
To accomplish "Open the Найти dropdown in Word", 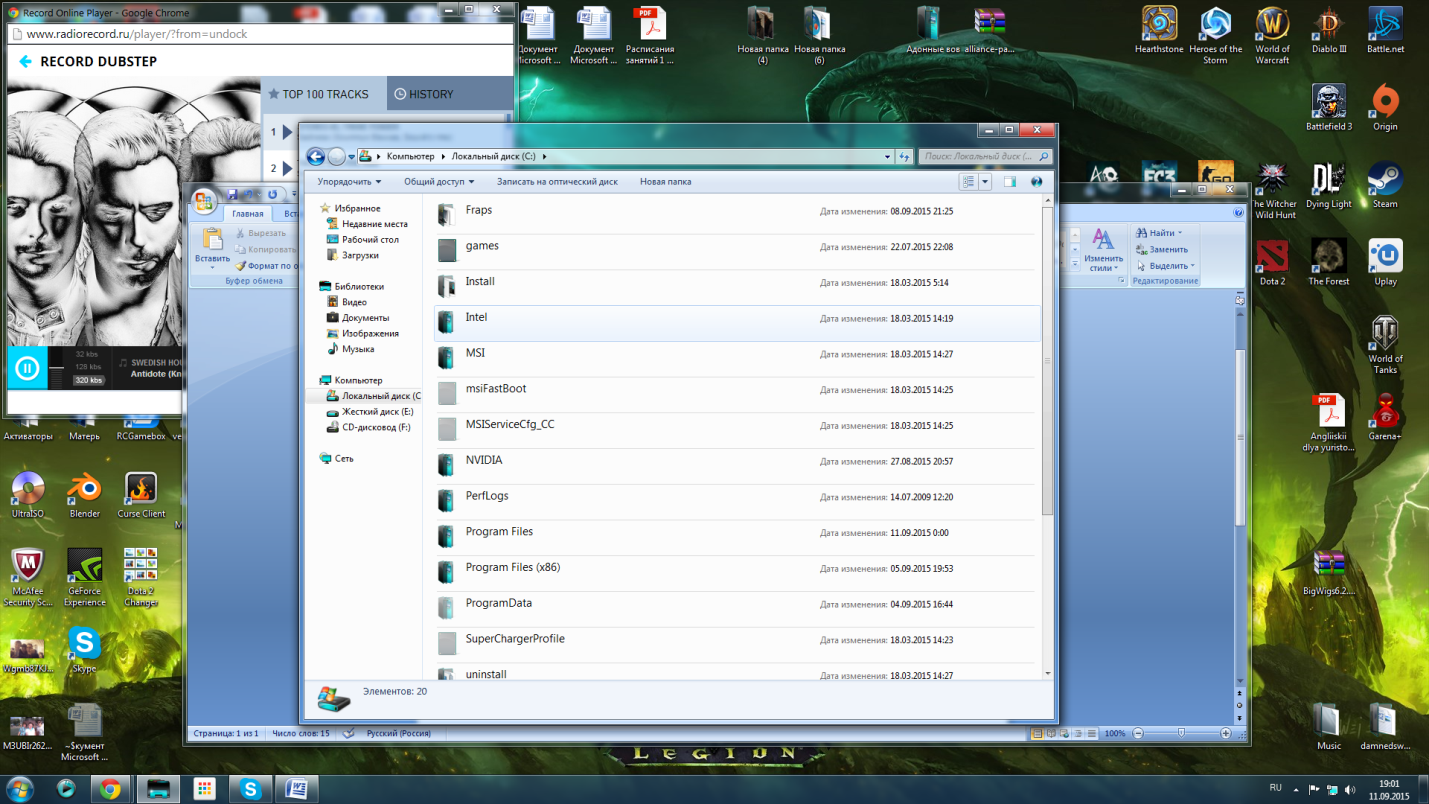I will pyautogui.click(x=1161, y=233).
